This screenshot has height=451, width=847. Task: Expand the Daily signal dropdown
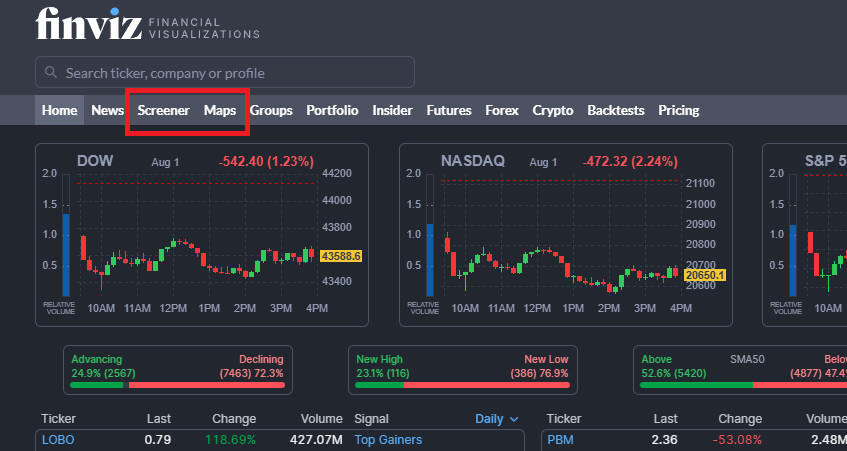coord(498,419)
